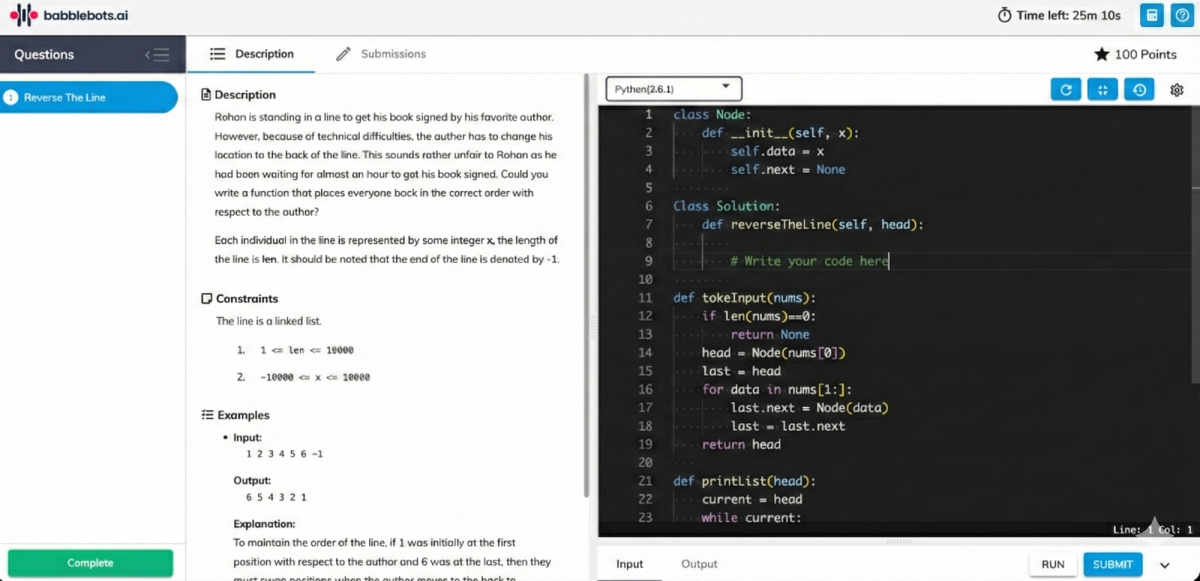Switch to the Description tab
Image resolution: width=1200 pixels, height=581 pixels.
(252, 54)
